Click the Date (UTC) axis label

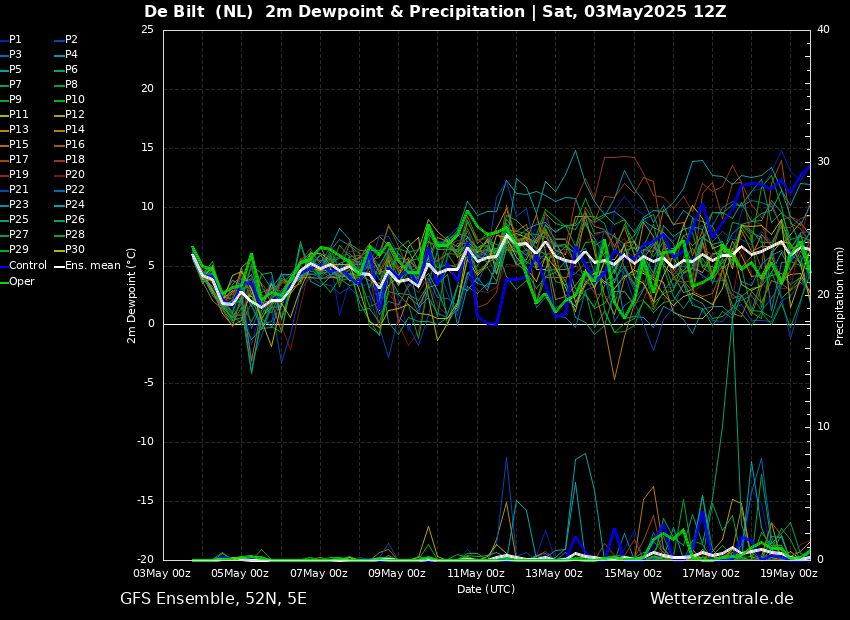point(486,590)
